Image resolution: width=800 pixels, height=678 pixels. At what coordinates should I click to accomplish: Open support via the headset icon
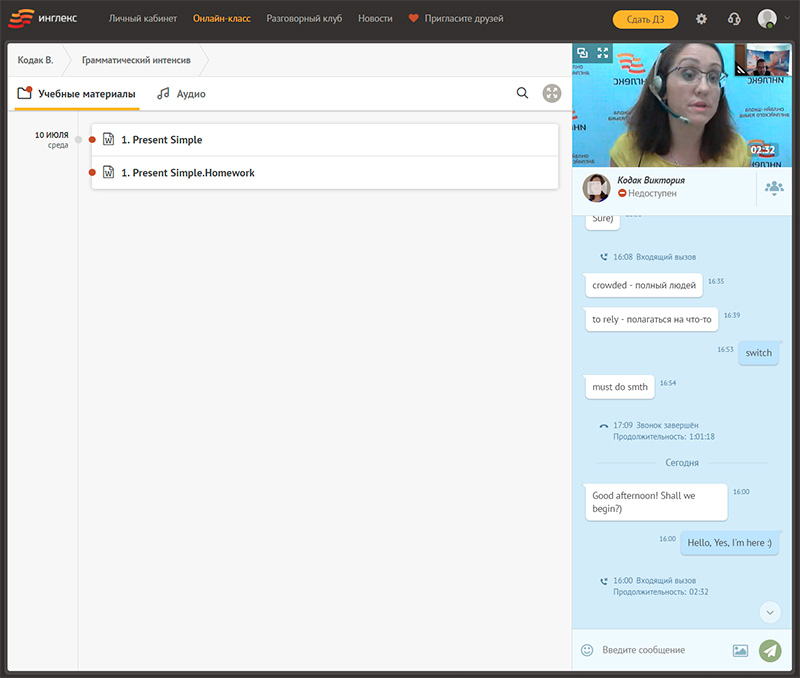pyautogui.click(x=734, y=19)
